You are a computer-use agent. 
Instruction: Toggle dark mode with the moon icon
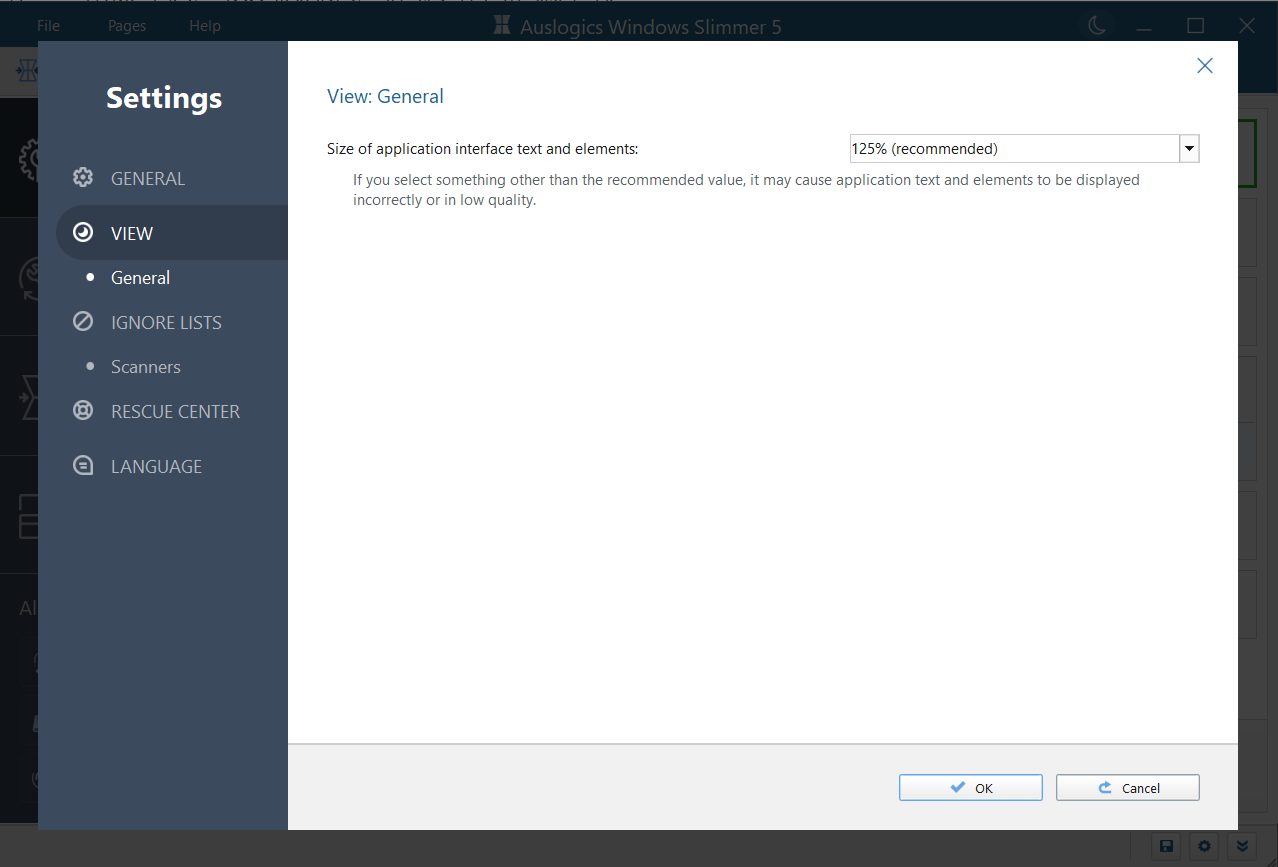1097,26
